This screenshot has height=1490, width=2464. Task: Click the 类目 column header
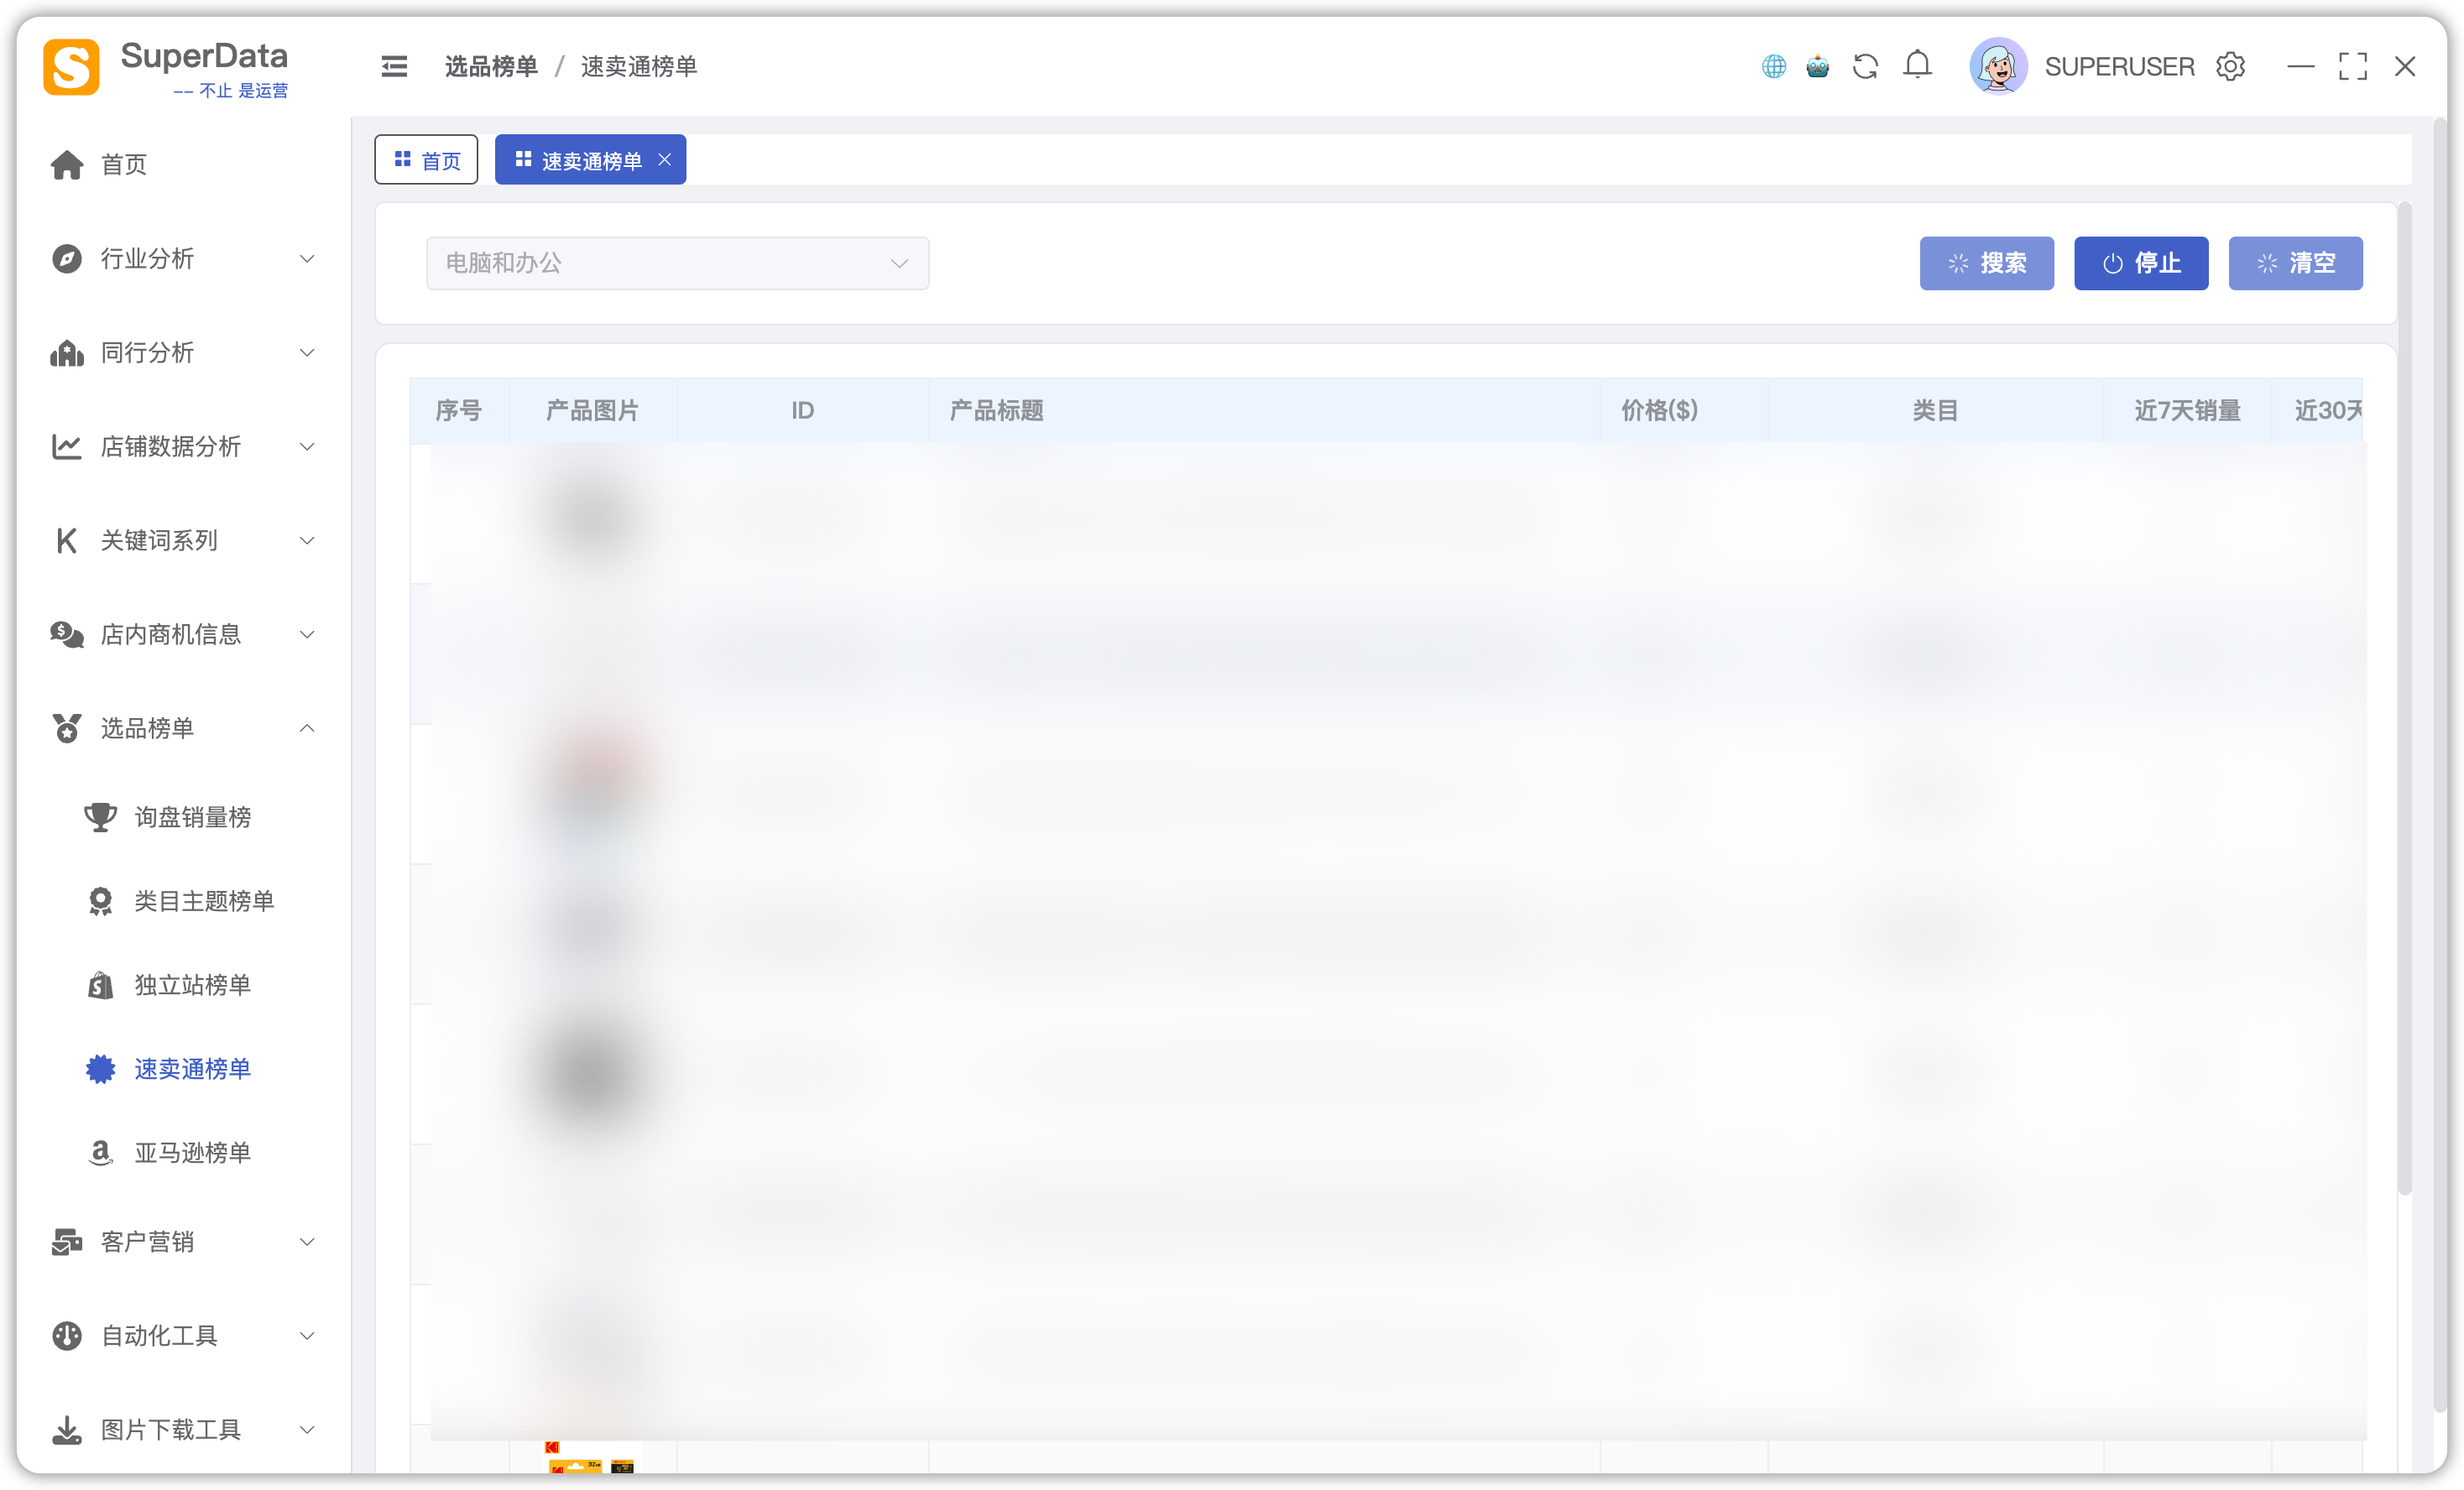[x=1935, y=410]
